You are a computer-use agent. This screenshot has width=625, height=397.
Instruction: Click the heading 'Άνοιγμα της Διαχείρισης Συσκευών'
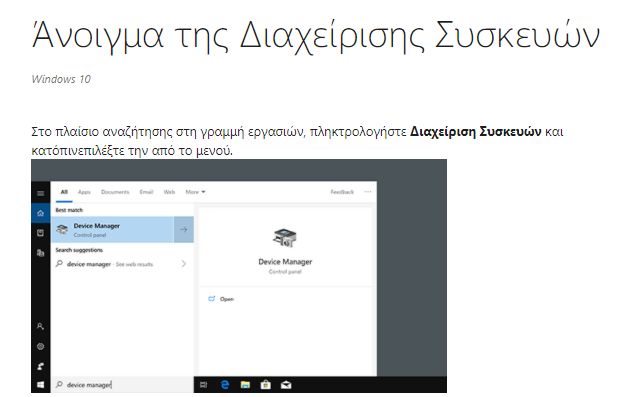(x=315, y=36)
